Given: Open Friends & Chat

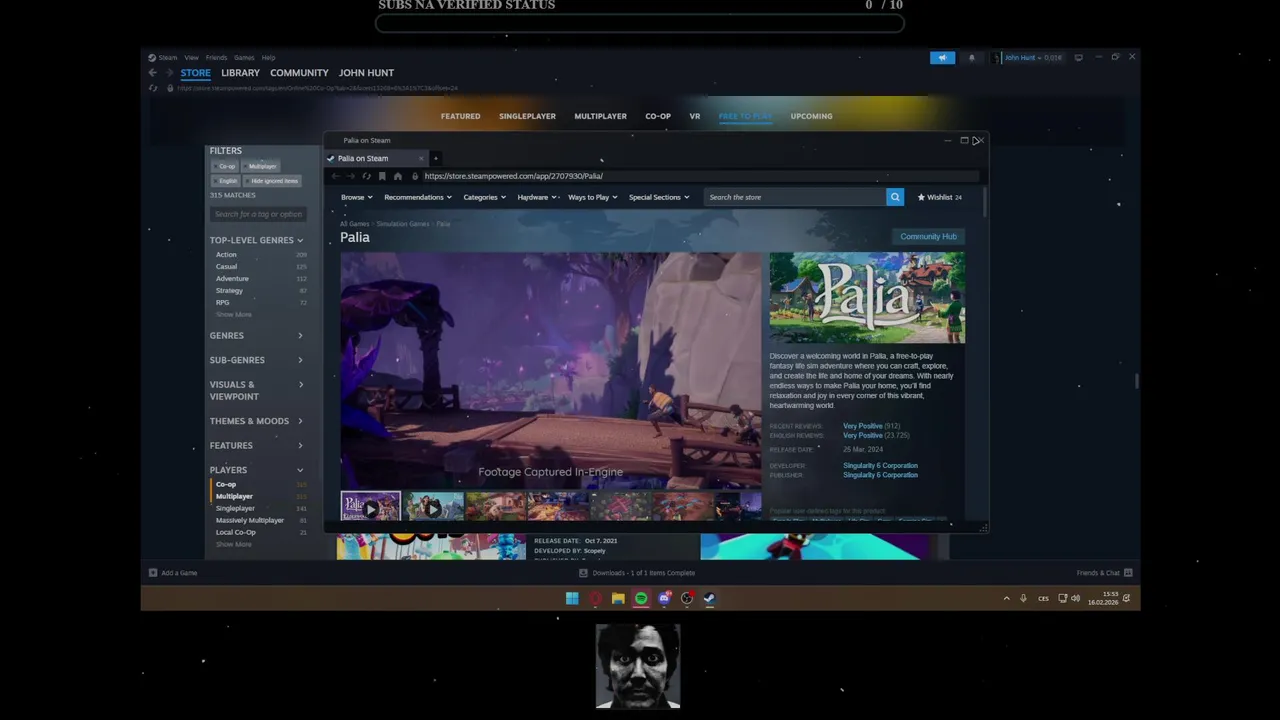Looking at the screenshot, I should [1104, 573].
